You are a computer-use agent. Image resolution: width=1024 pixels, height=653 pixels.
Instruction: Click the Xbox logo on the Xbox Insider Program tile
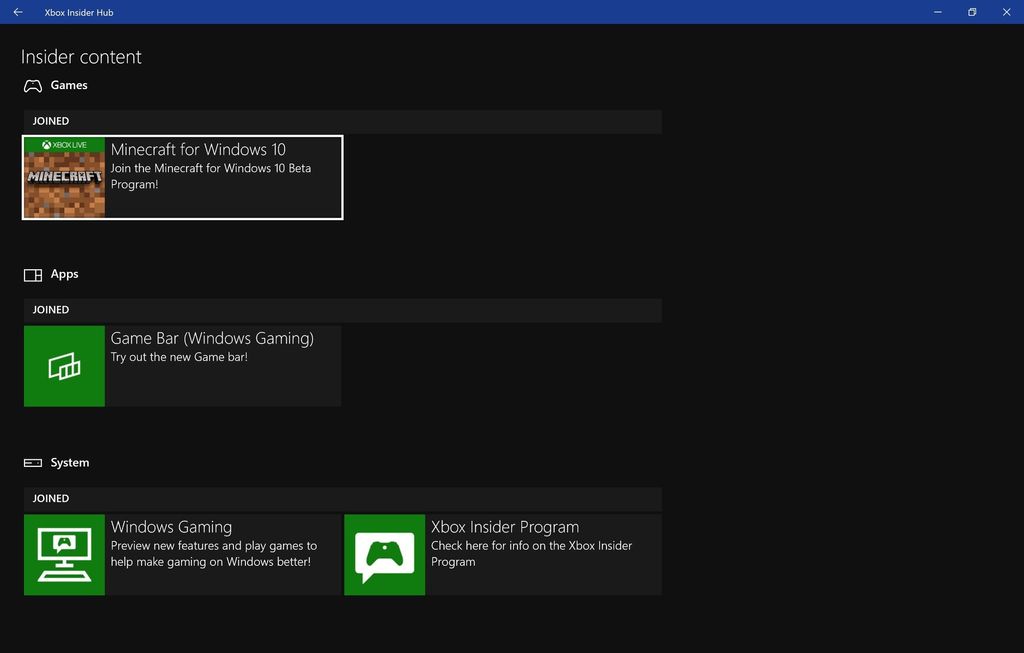[384, 553]
